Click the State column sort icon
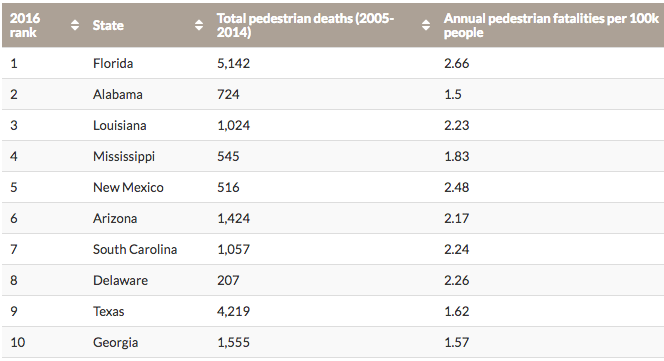 click(x=199, y=25)
